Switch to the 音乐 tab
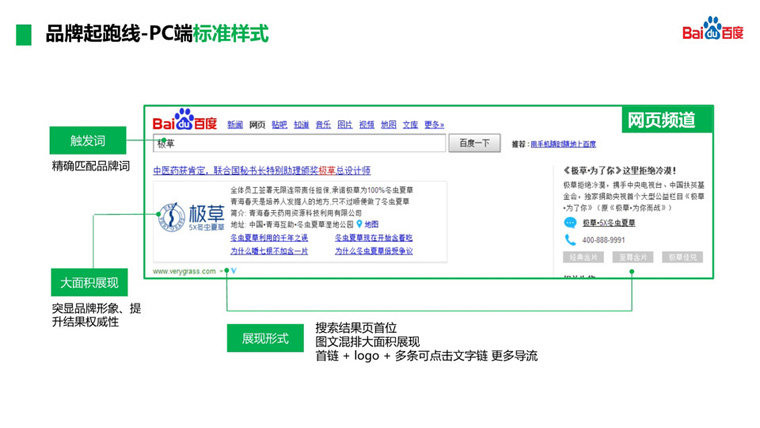This screenshot has width=760, height=428. tap(323, 125)
